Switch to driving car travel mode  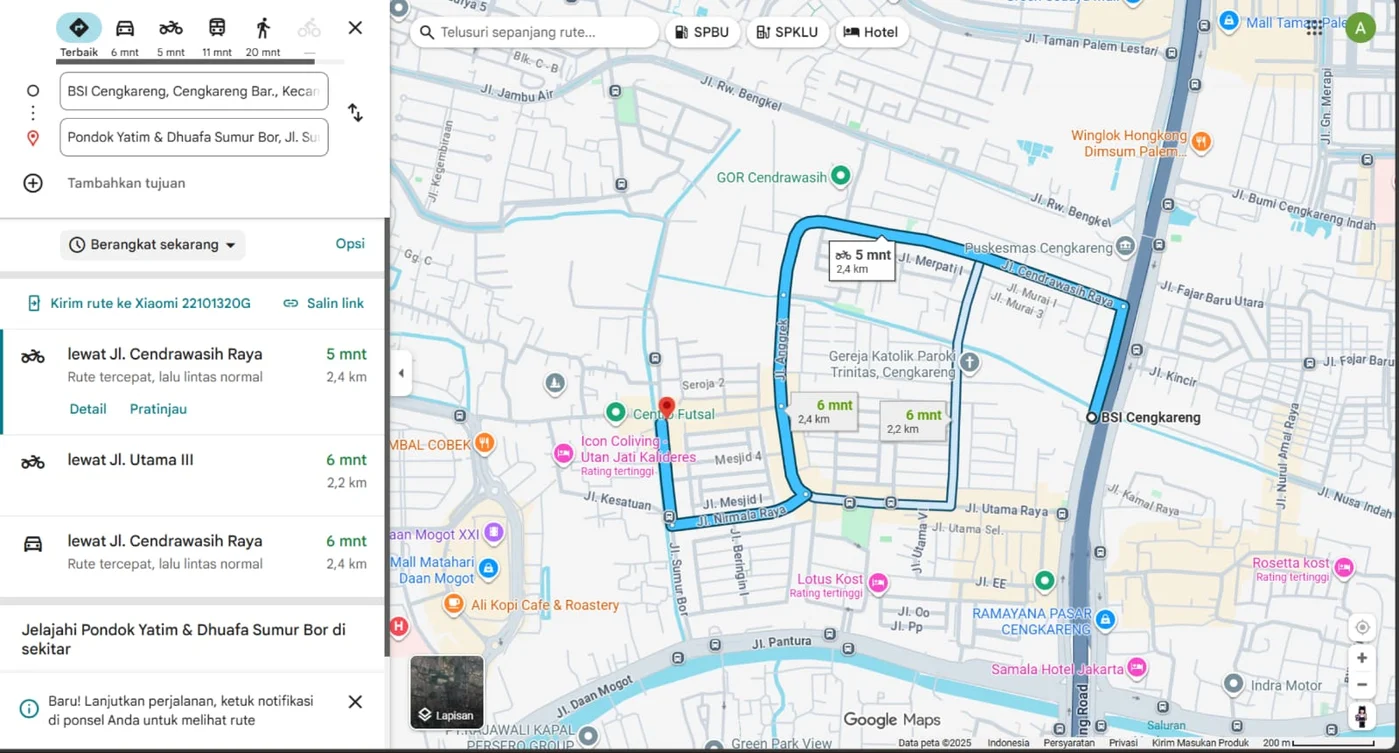pyautogui.click(x=125, y=35)
